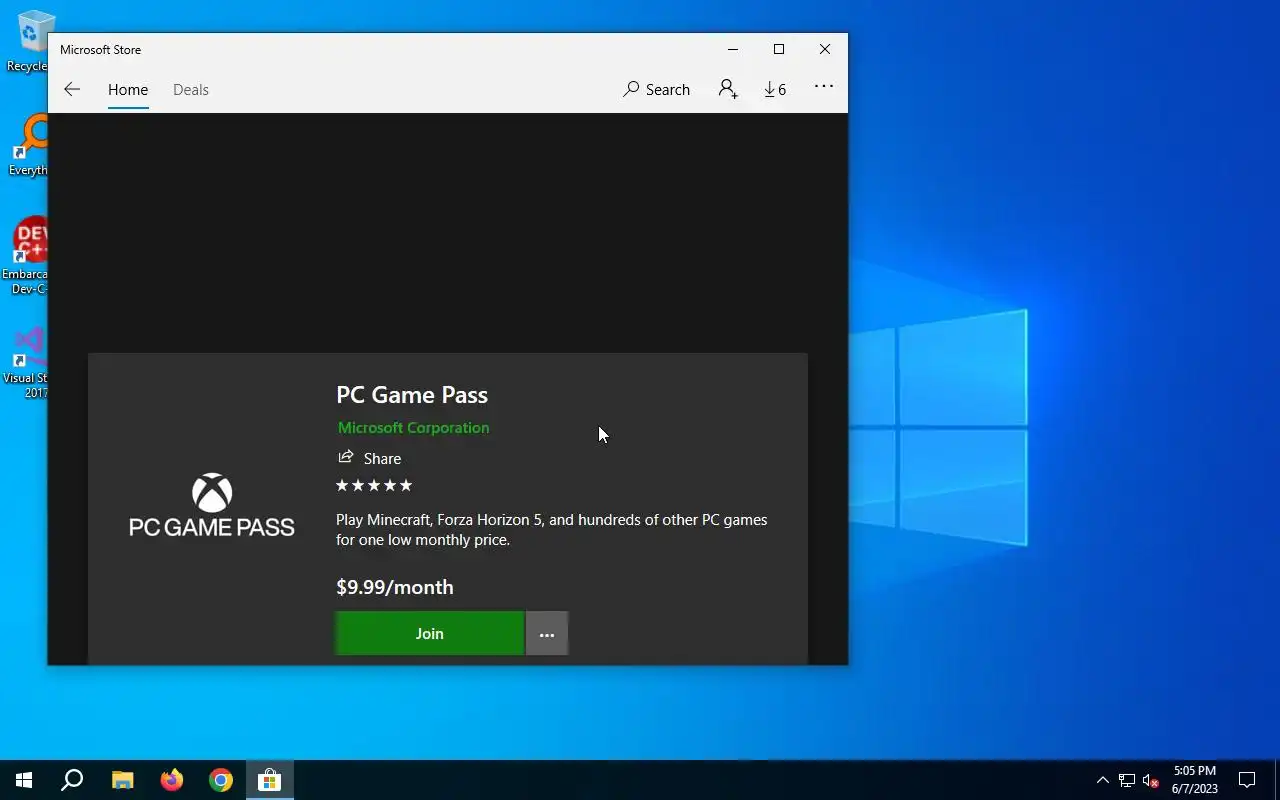Click the Microsoft Corporation publisher link
The image size is (1280, 800).
click(x=413, y=427)
